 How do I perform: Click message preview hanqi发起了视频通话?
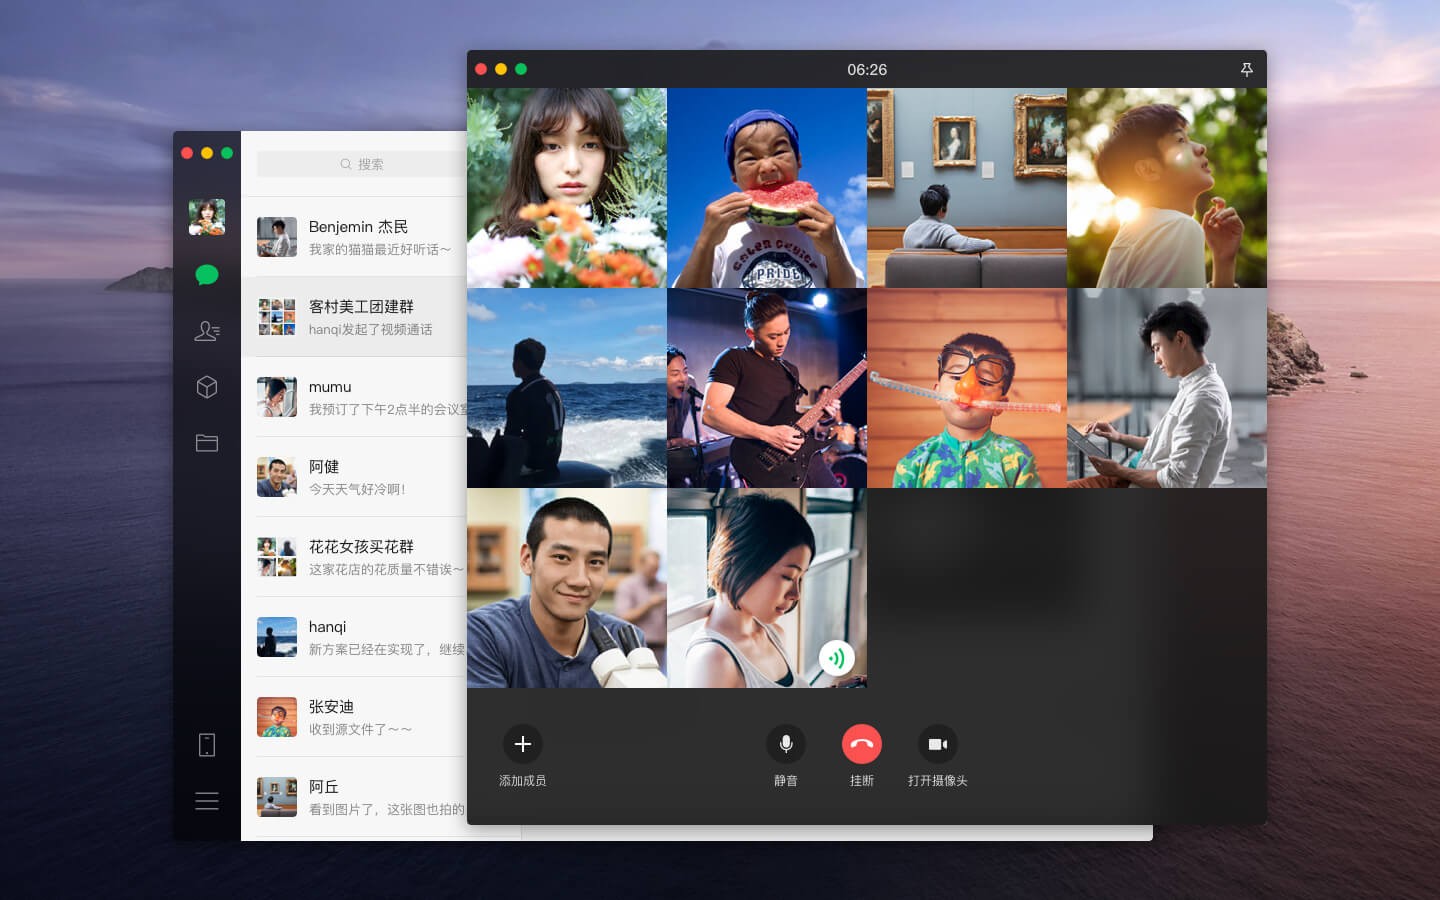(370, 329)
